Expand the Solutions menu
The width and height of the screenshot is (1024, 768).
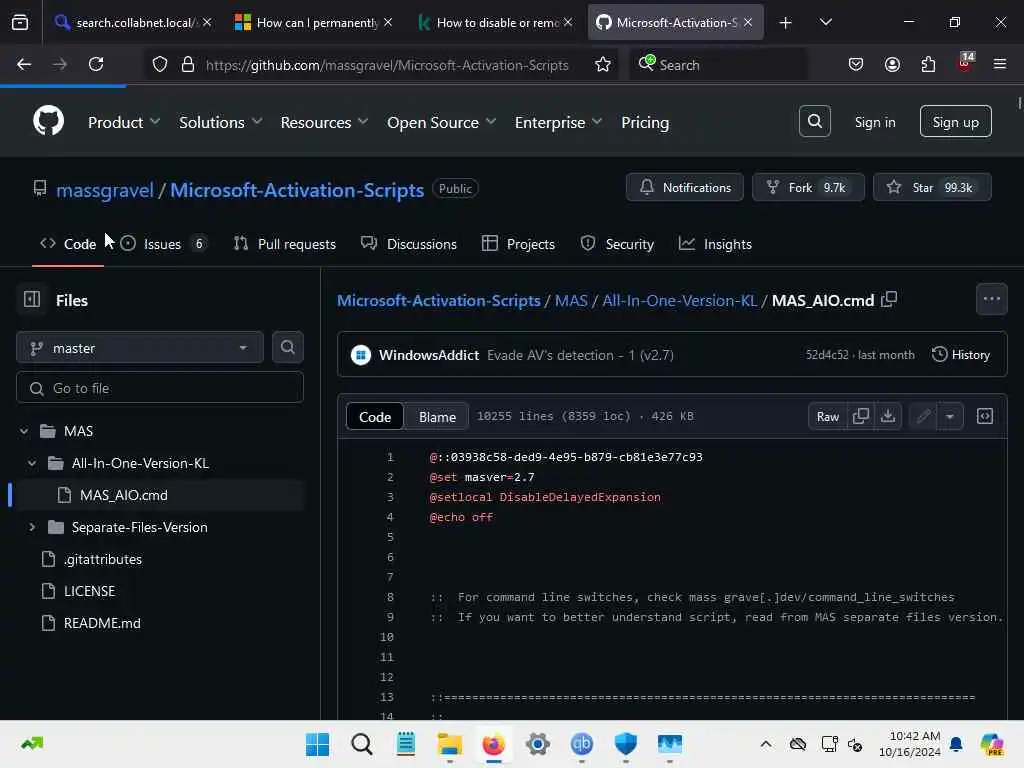point(220,122)
